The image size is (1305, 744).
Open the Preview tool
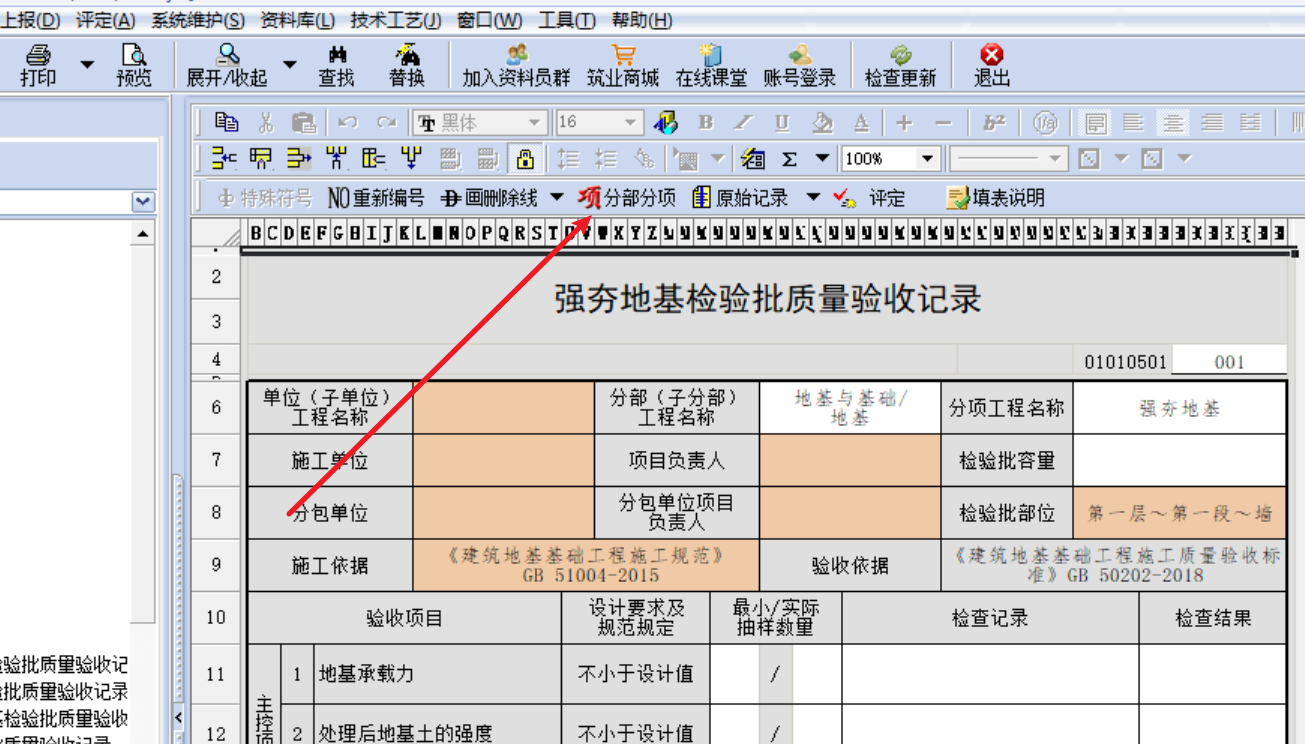133,65
